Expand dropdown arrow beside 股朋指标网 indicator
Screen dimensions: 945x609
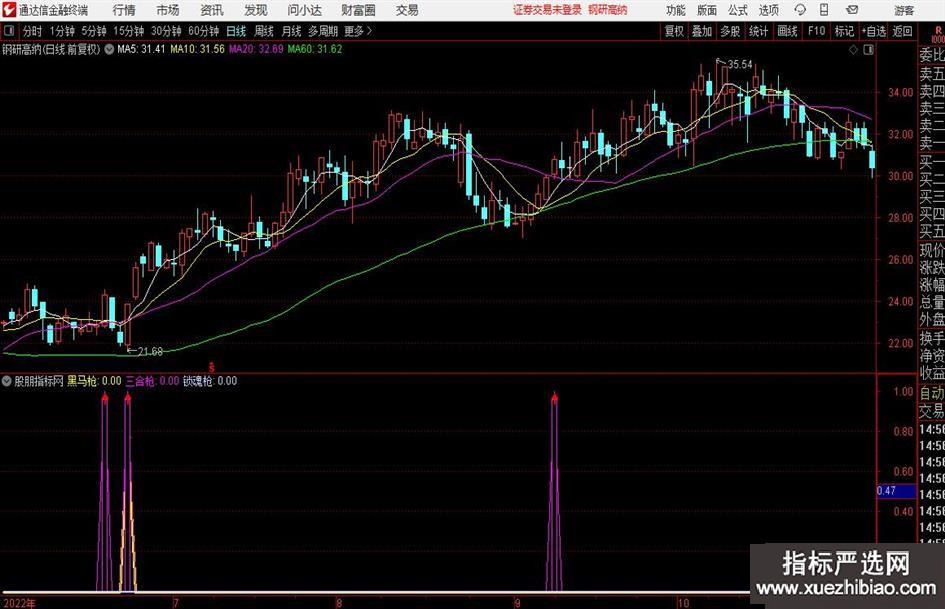[x=7, y=381]
